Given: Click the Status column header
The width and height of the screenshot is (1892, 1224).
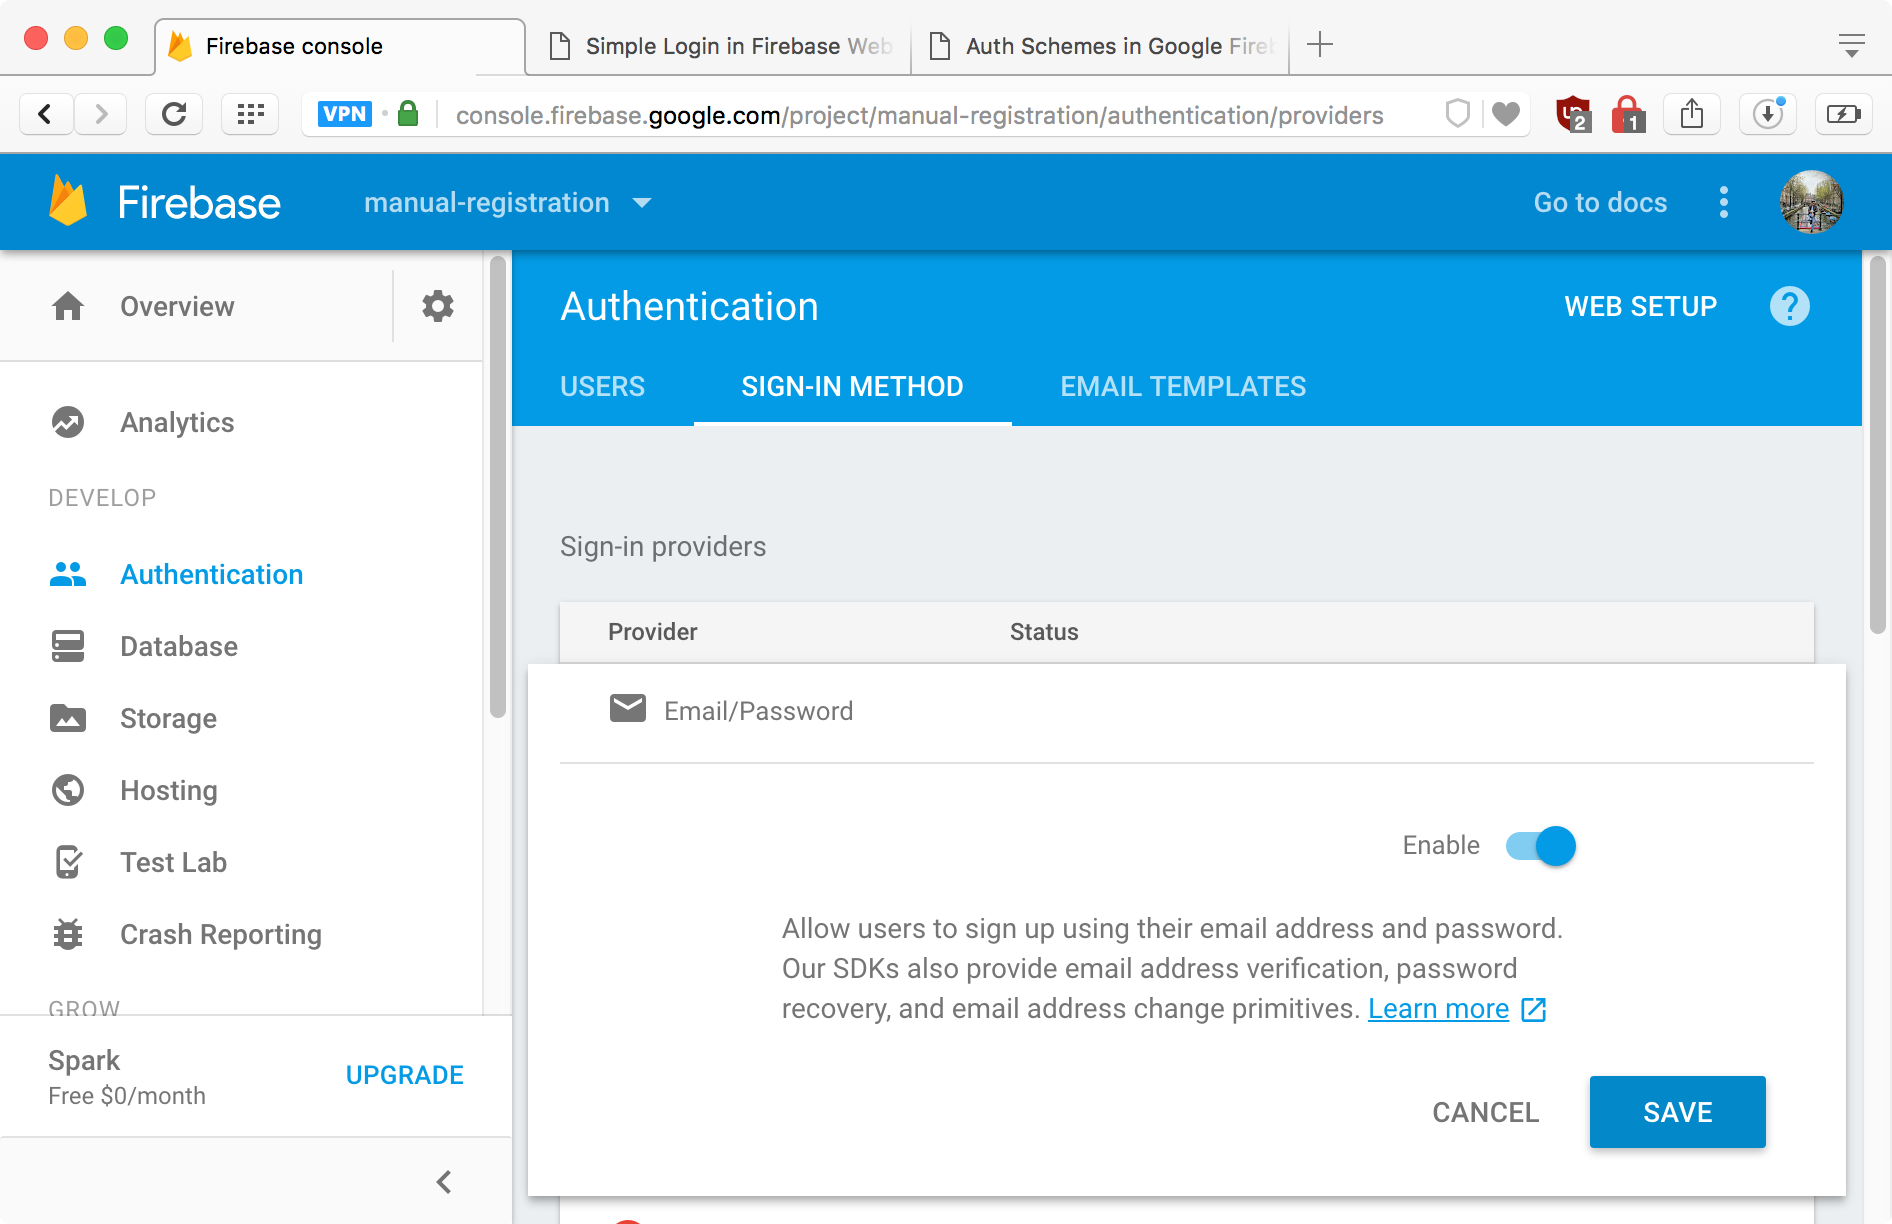Looking at the screenshot, I should (1044, 632).
